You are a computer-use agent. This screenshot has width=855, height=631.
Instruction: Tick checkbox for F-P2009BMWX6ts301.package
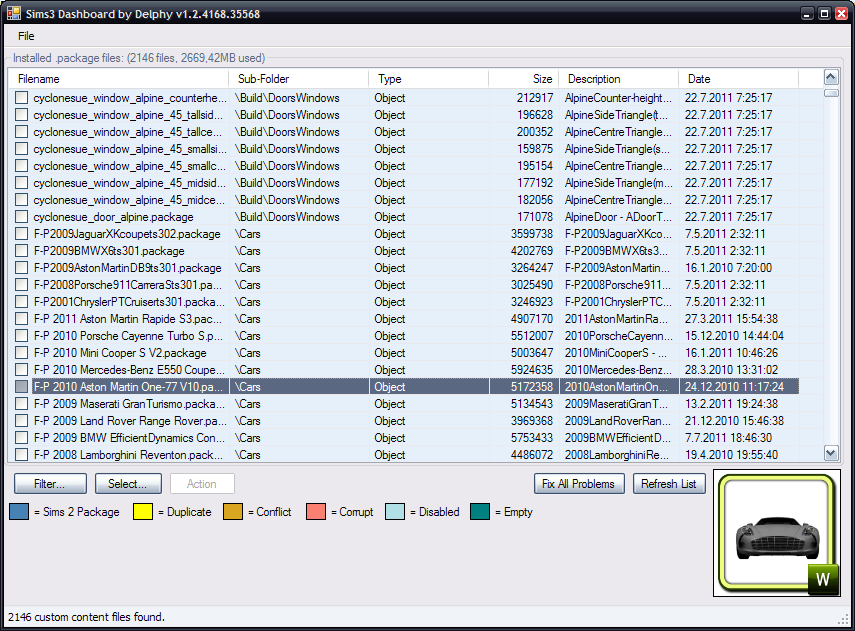(x=21, y=251)
